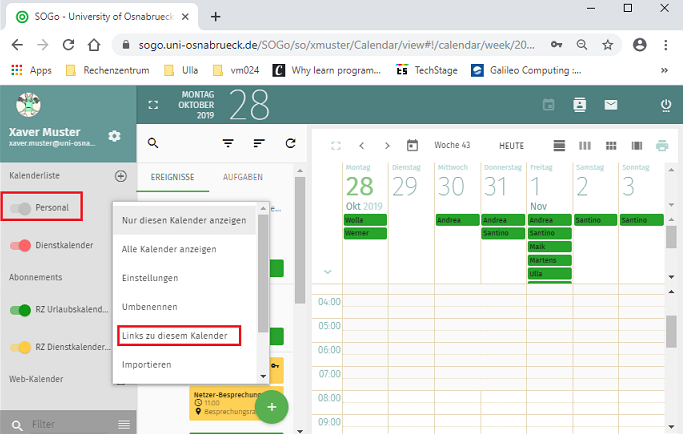The height and width of the screenshot is (434, 683).
Task: Refresh the events list
Action: click(x=290, y=143)
